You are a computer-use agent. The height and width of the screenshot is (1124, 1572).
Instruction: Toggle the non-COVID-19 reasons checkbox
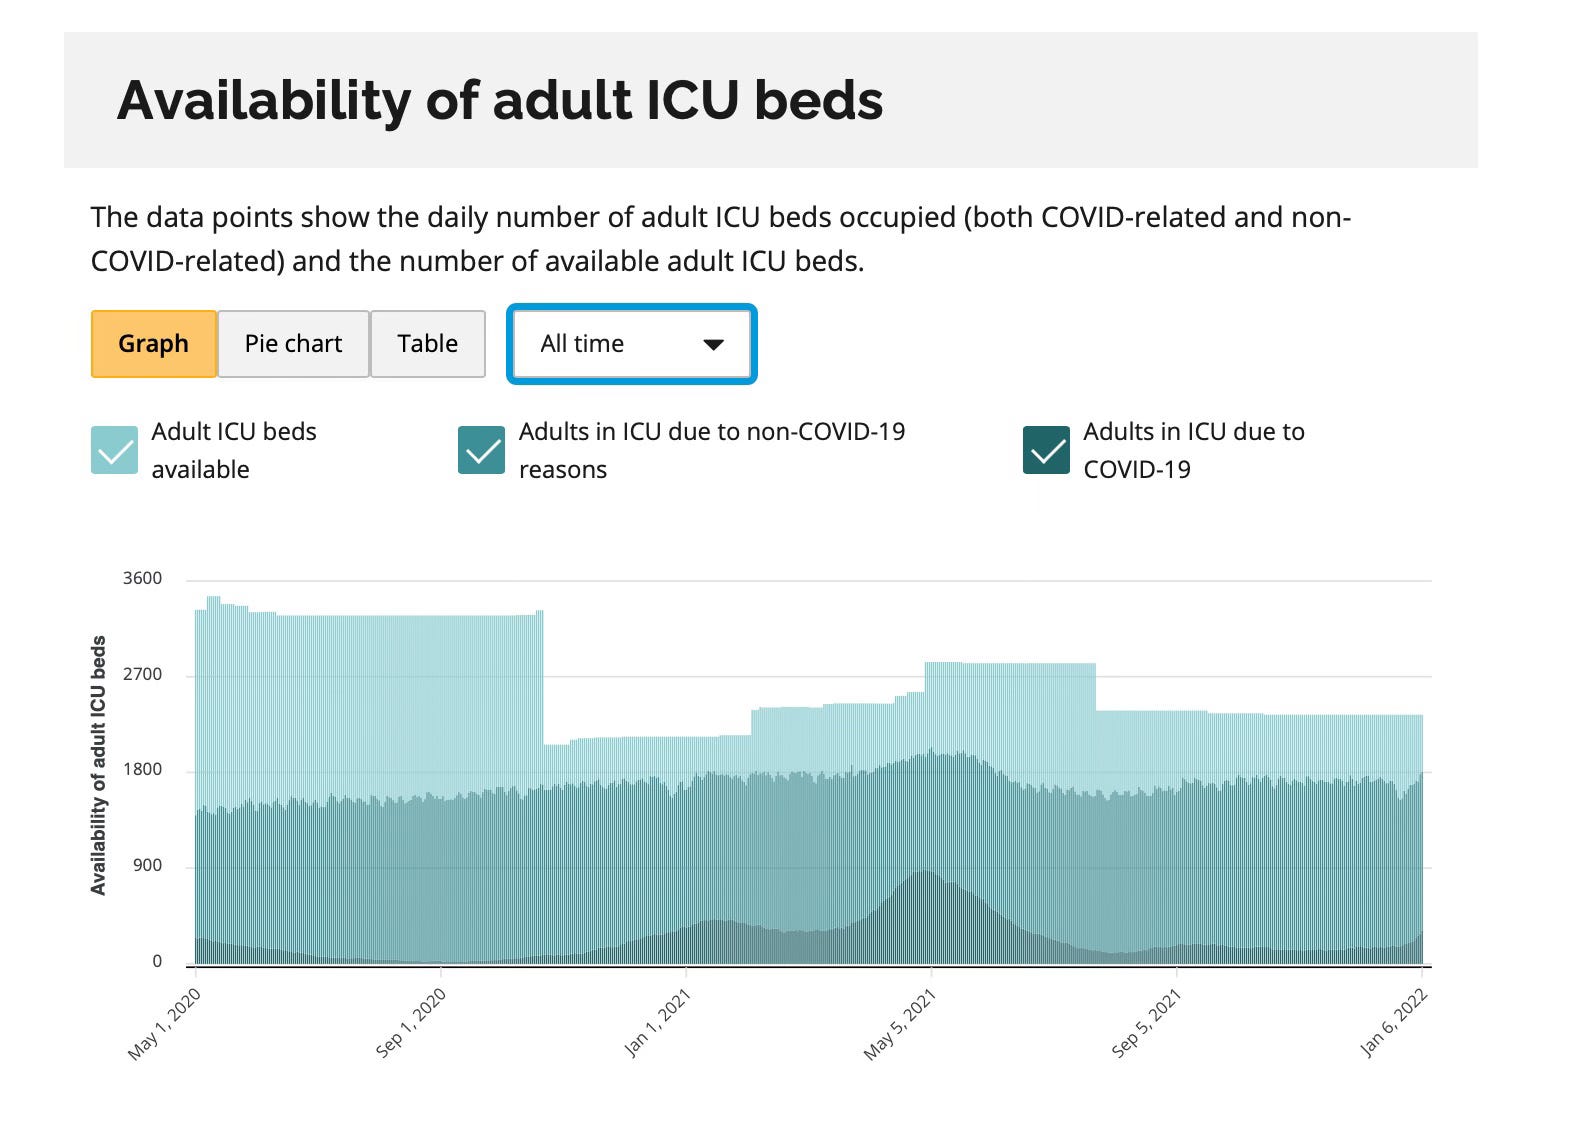pos(481,450)
